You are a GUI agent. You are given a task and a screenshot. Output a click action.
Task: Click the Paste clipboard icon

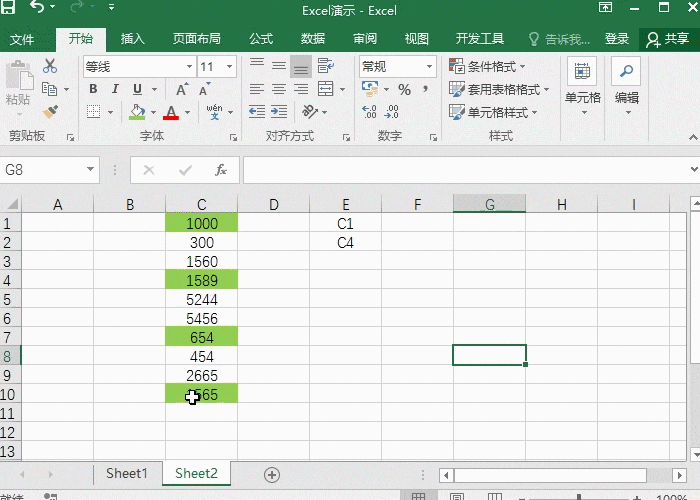[19, 74]
